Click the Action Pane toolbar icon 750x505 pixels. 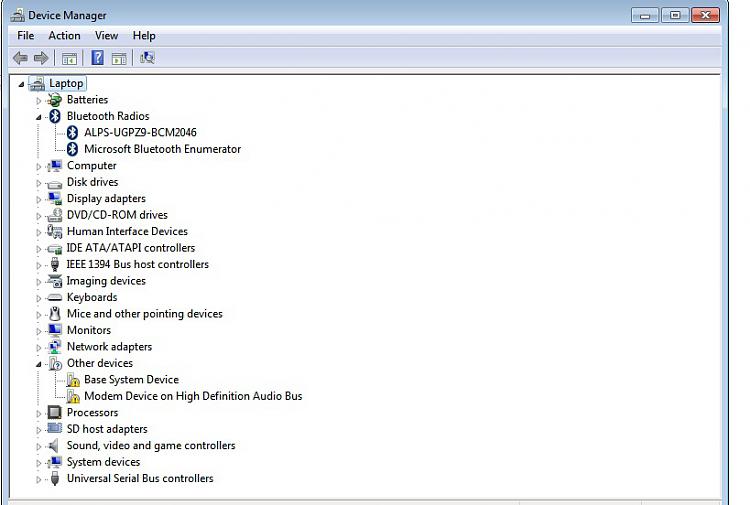tap(119, 59)
